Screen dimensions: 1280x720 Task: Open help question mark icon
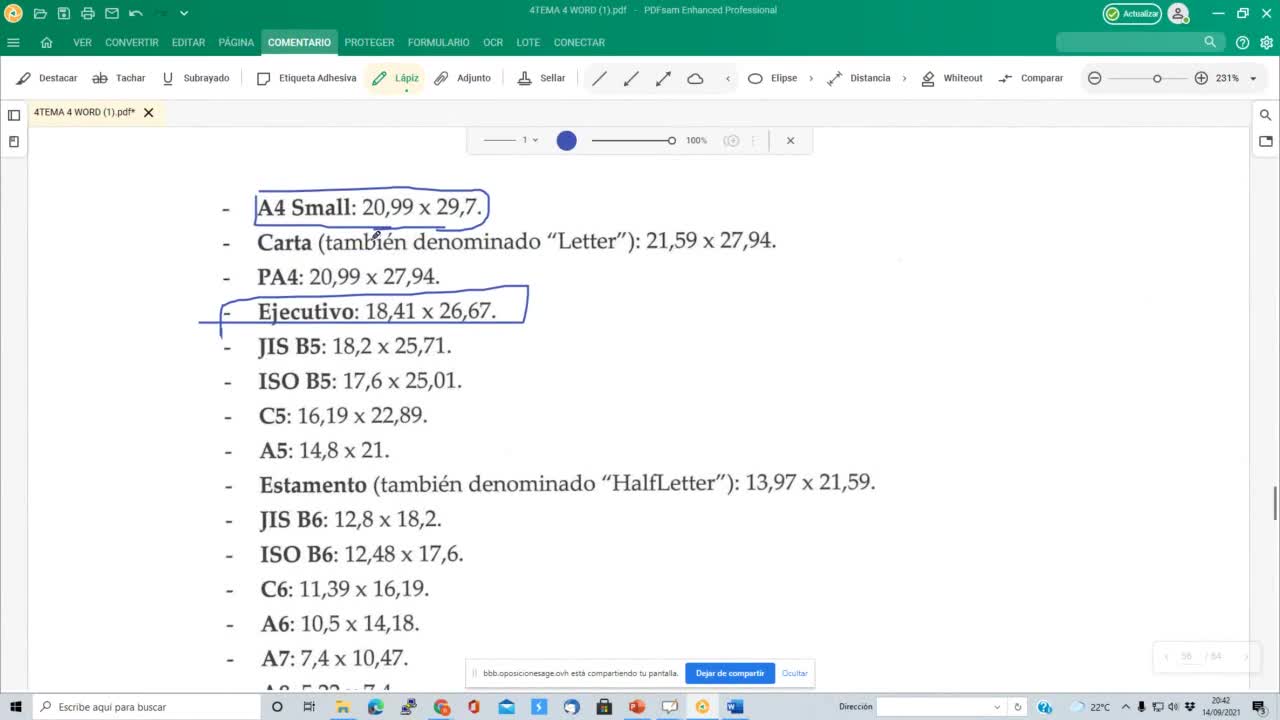point(1242,42)
